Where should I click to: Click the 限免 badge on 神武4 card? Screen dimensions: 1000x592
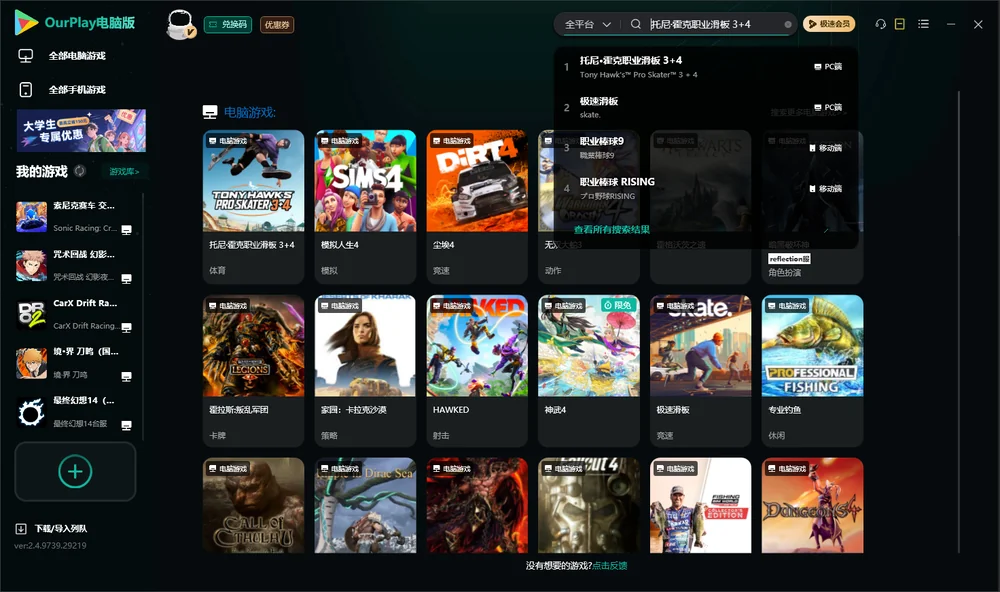pos(617,306)
